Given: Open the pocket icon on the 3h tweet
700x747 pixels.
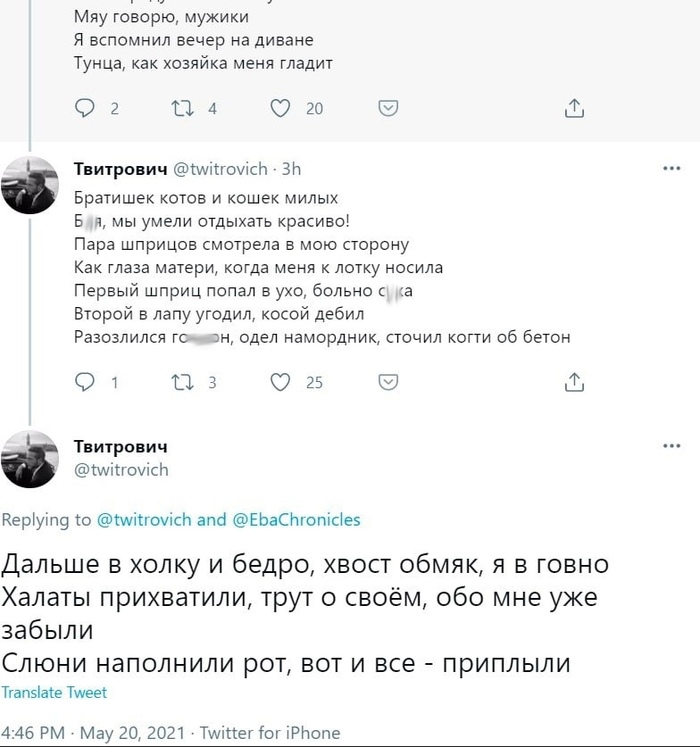Looking at the screenshot, I should tap(392, 381).
